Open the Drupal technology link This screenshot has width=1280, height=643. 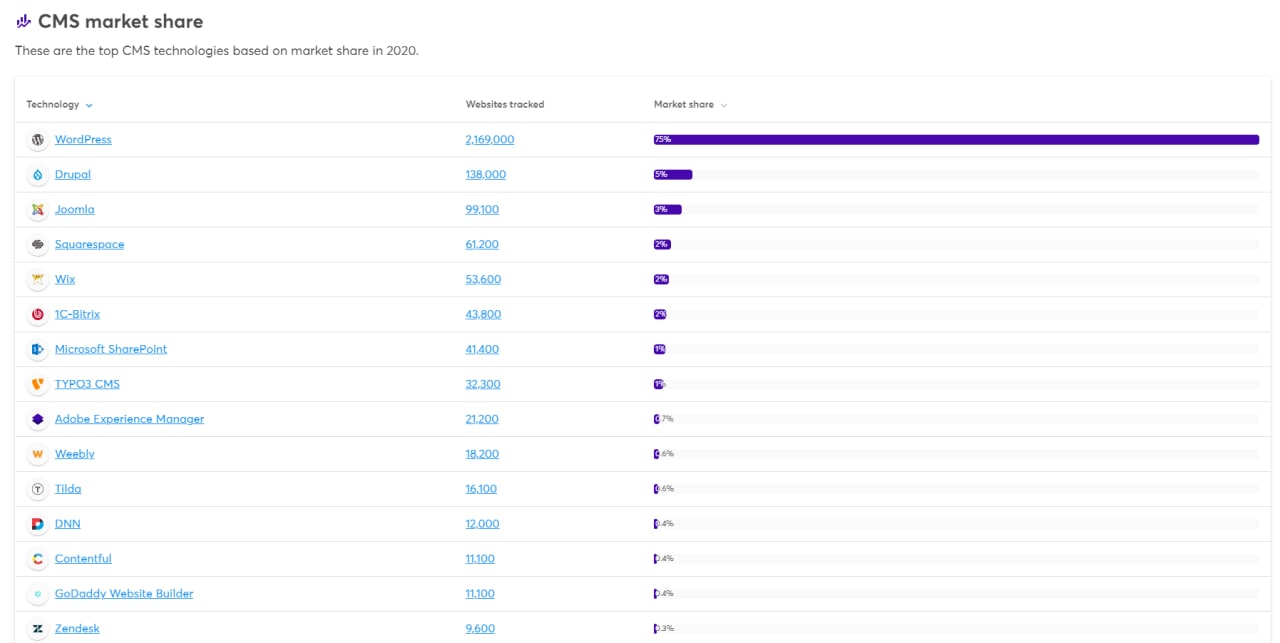click(73, 175)
